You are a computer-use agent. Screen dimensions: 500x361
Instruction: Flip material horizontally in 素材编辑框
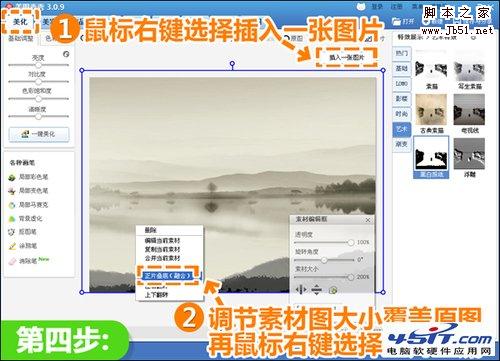click(301, 290)
